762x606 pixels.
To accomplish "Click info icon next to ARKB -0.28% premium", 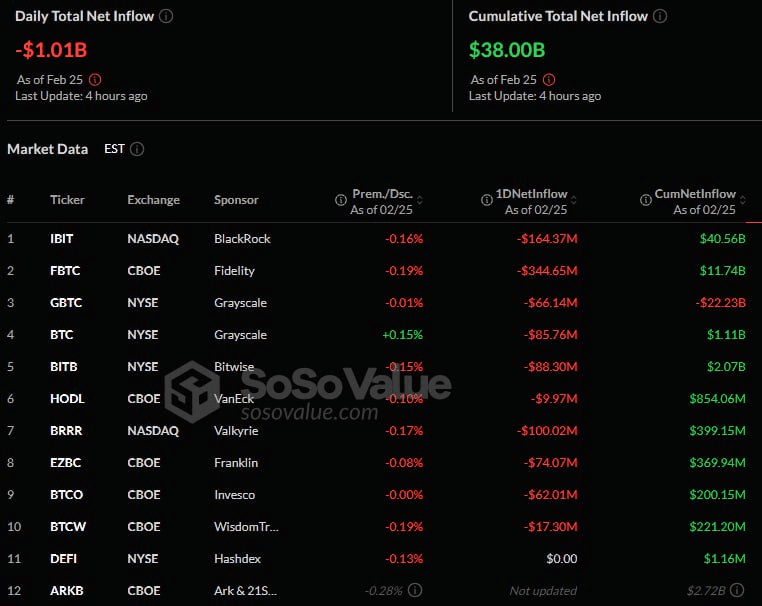I will (x=415, y=590).
